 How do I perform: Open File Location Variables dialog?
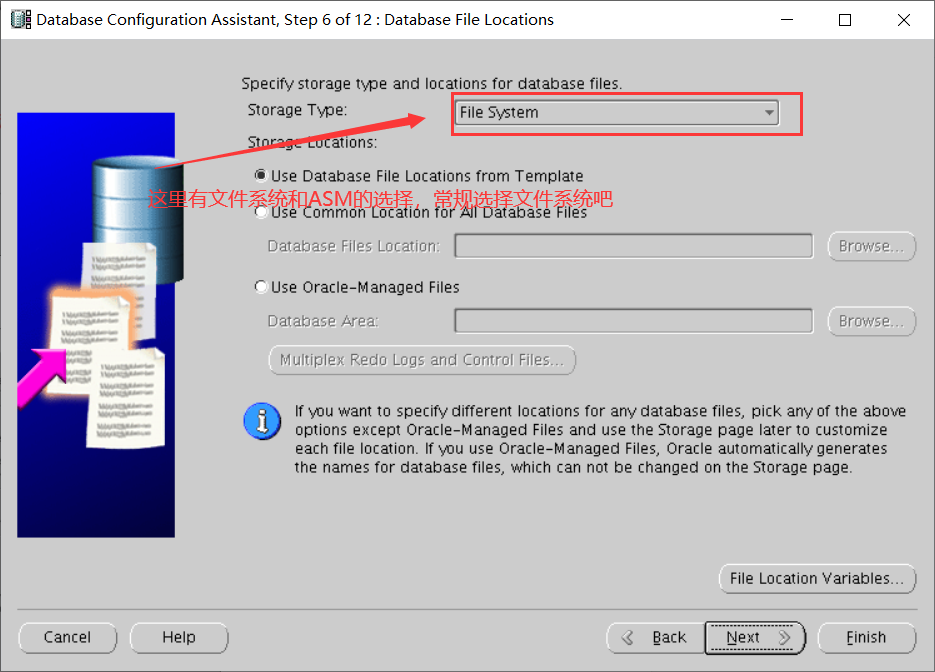click(817, 578)
